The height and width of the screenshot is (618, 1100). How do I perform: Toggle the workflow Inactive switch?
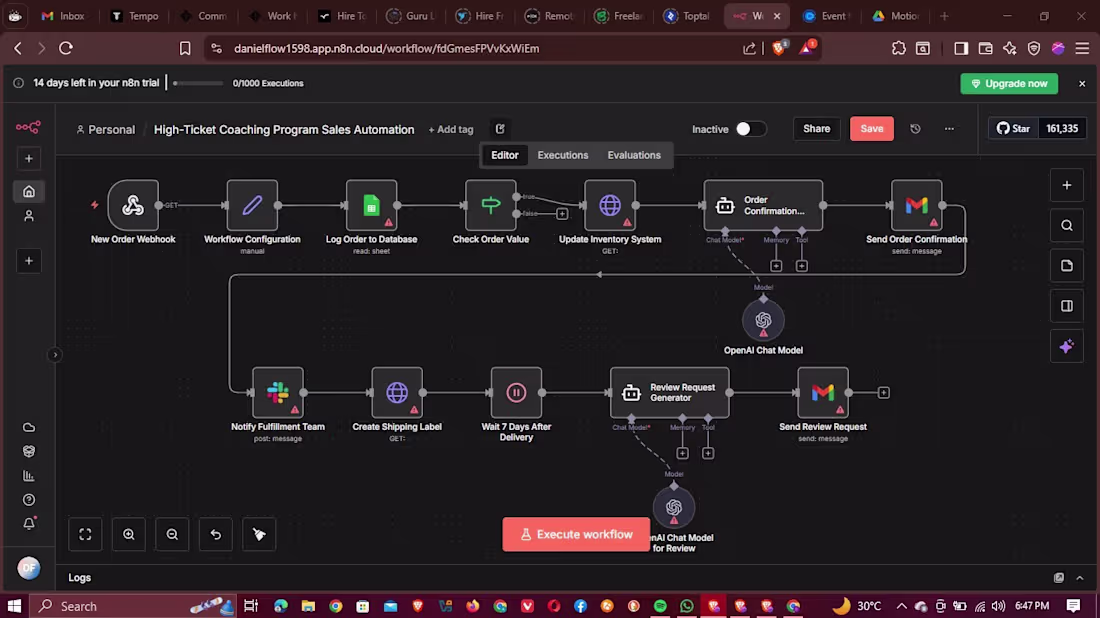coord(750,129)
